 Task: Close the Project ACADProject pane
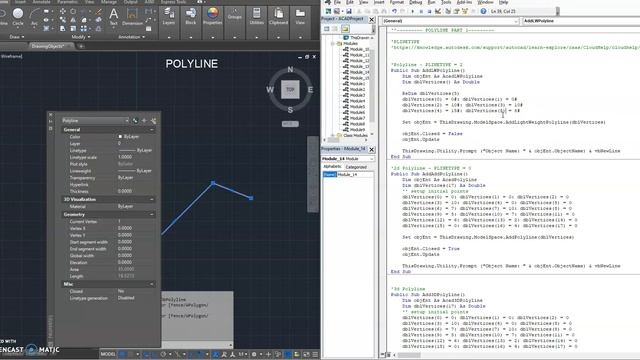371,19
